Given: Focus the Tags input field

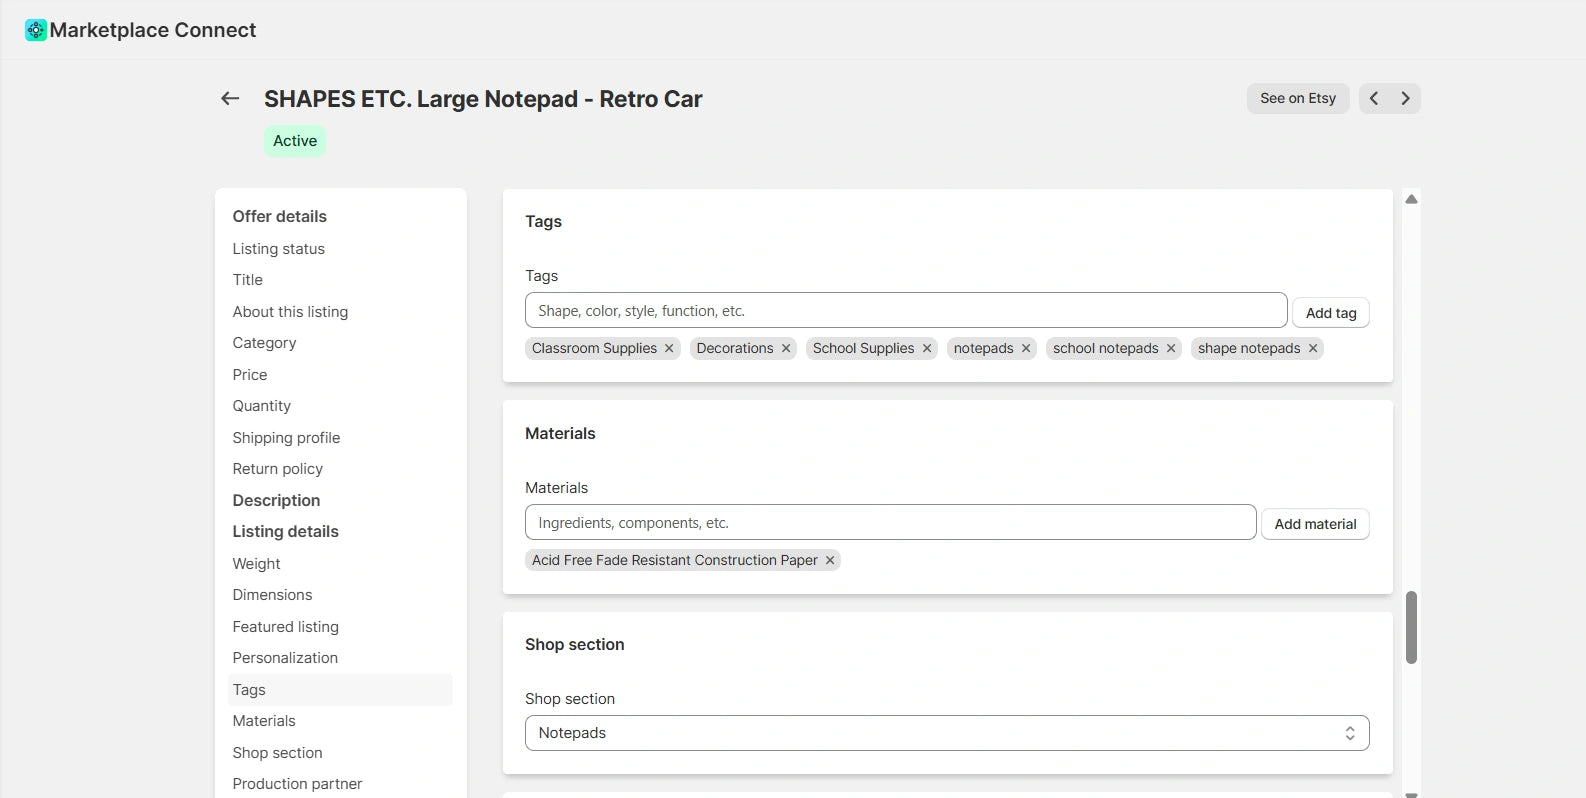Looking at the screenshot, I should click(906, 310).
